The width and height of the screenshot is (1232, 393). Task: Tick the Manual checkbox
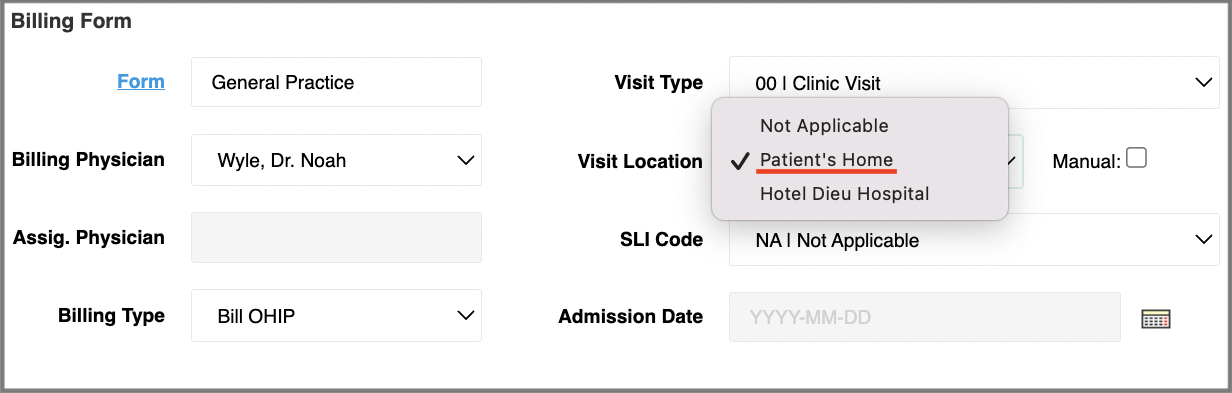pos(1136,158)
